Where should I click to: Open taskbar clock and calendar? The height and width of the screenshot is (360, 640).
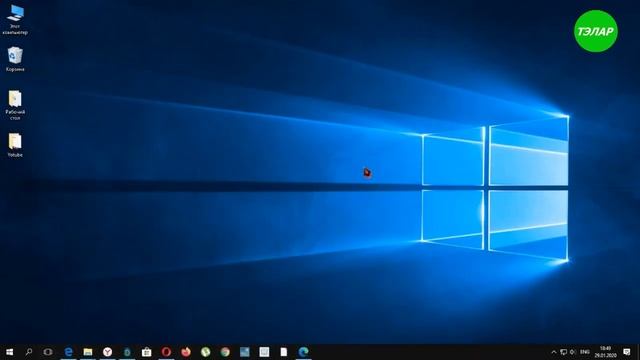pos(605,352)
